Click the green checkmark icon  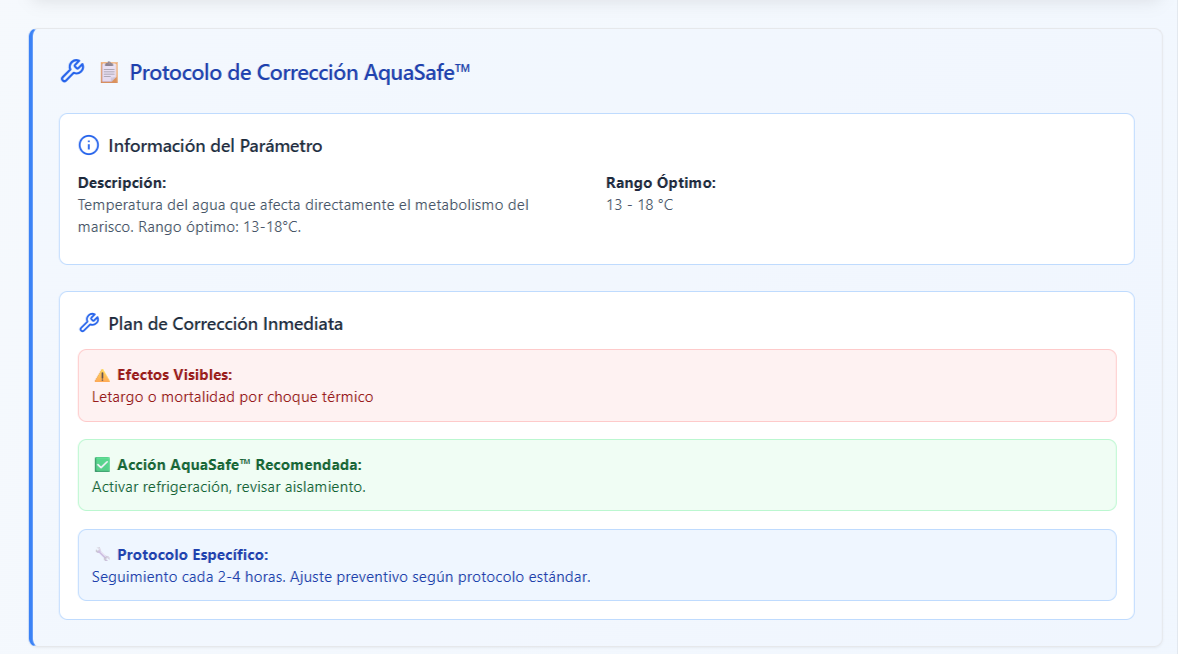click(x=102, y=465)
